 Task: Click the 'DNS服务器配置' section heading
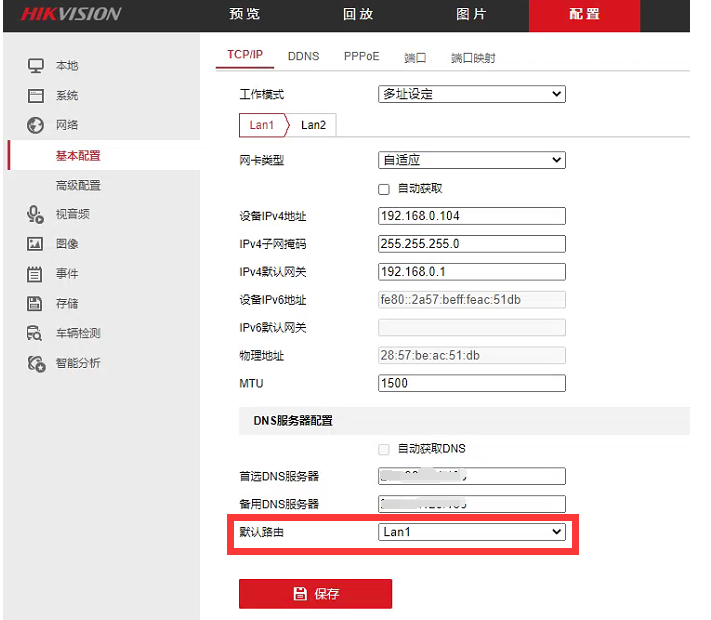(x=293, y=421)
